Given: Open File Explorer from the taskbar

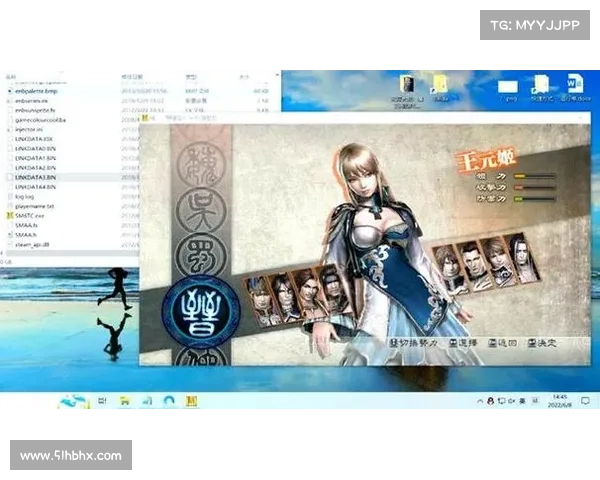Looking at the screenshot, I should (x=124, y=401).
